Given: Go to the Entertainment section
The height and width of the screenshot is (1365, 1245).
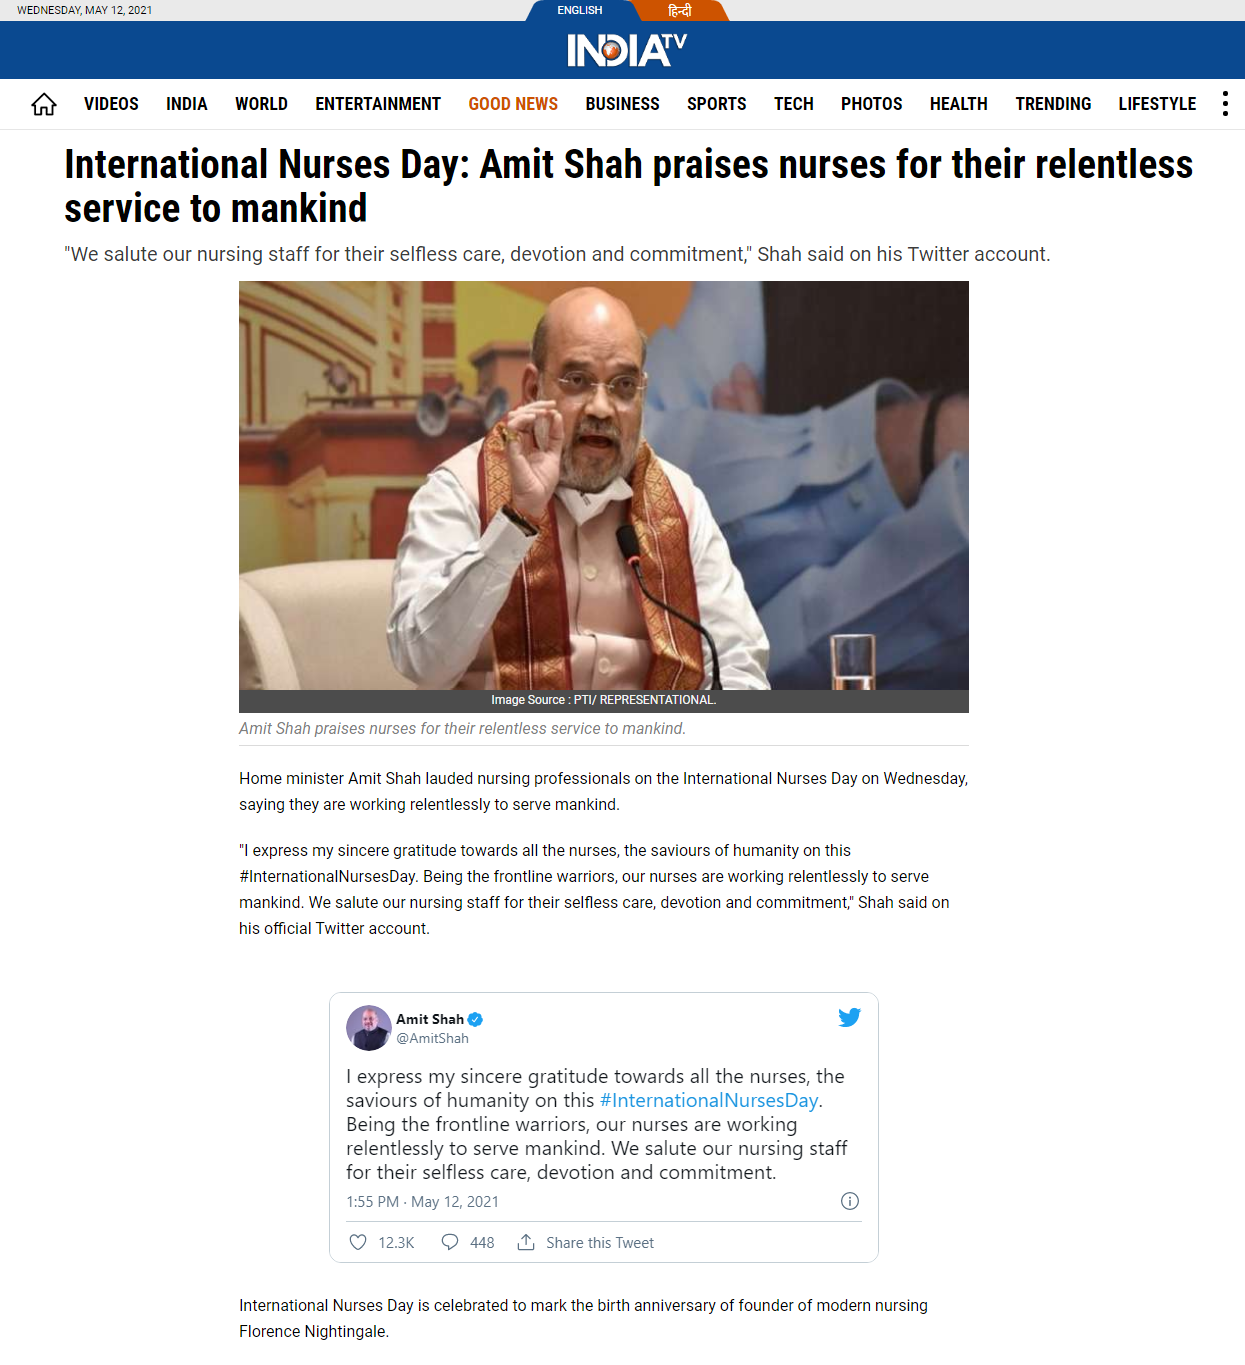Looking at the screenshot, I should (378, 104).
